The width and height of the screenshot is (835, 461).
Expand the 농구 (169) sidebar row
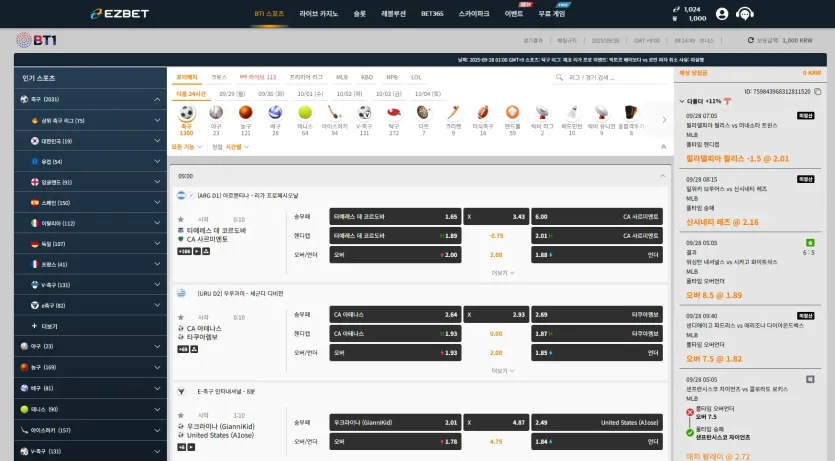coord(91,367)
